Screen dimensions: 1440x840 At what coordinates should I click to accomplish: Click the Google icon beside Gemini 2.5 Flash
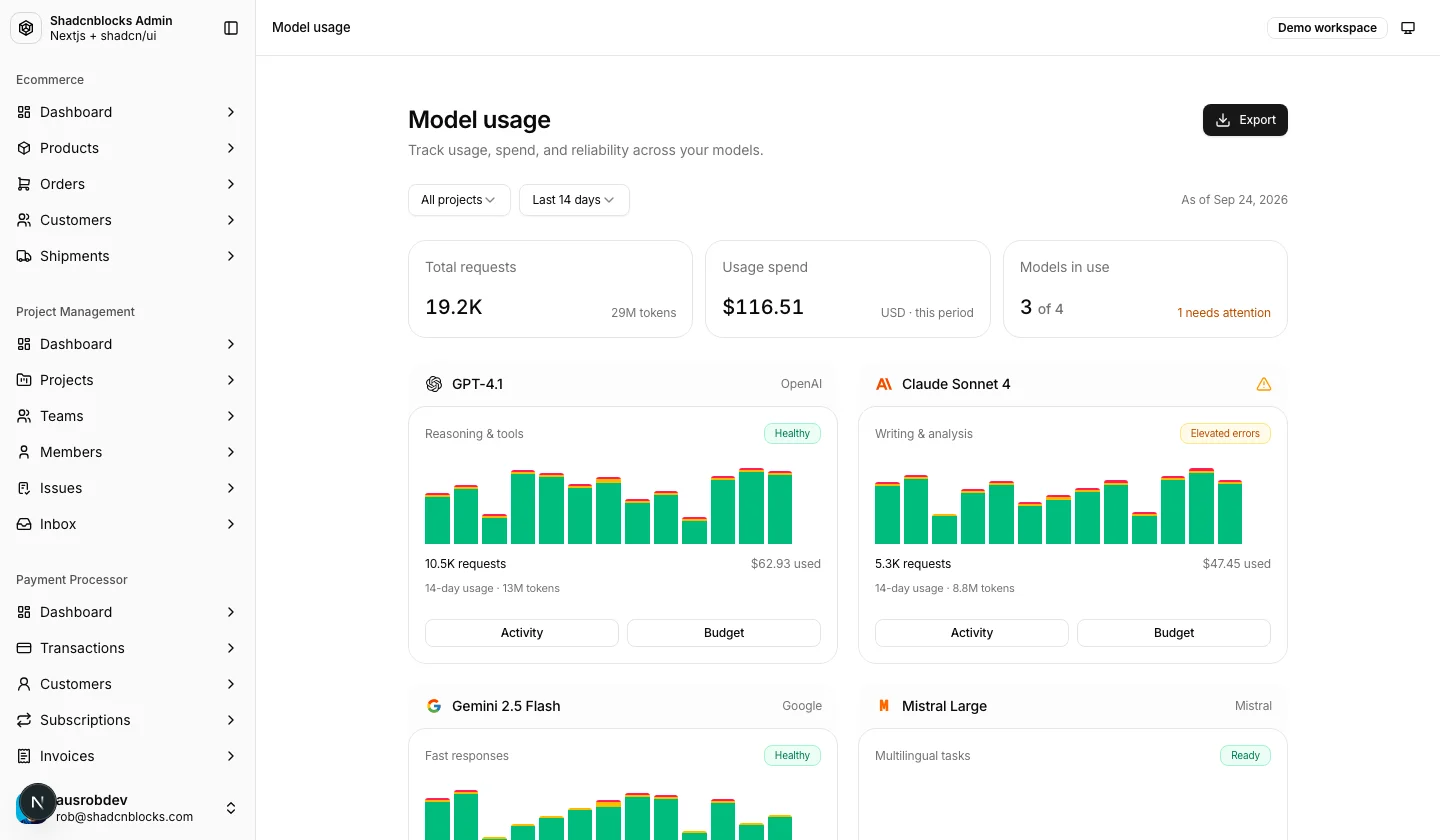tap(434, 706)
